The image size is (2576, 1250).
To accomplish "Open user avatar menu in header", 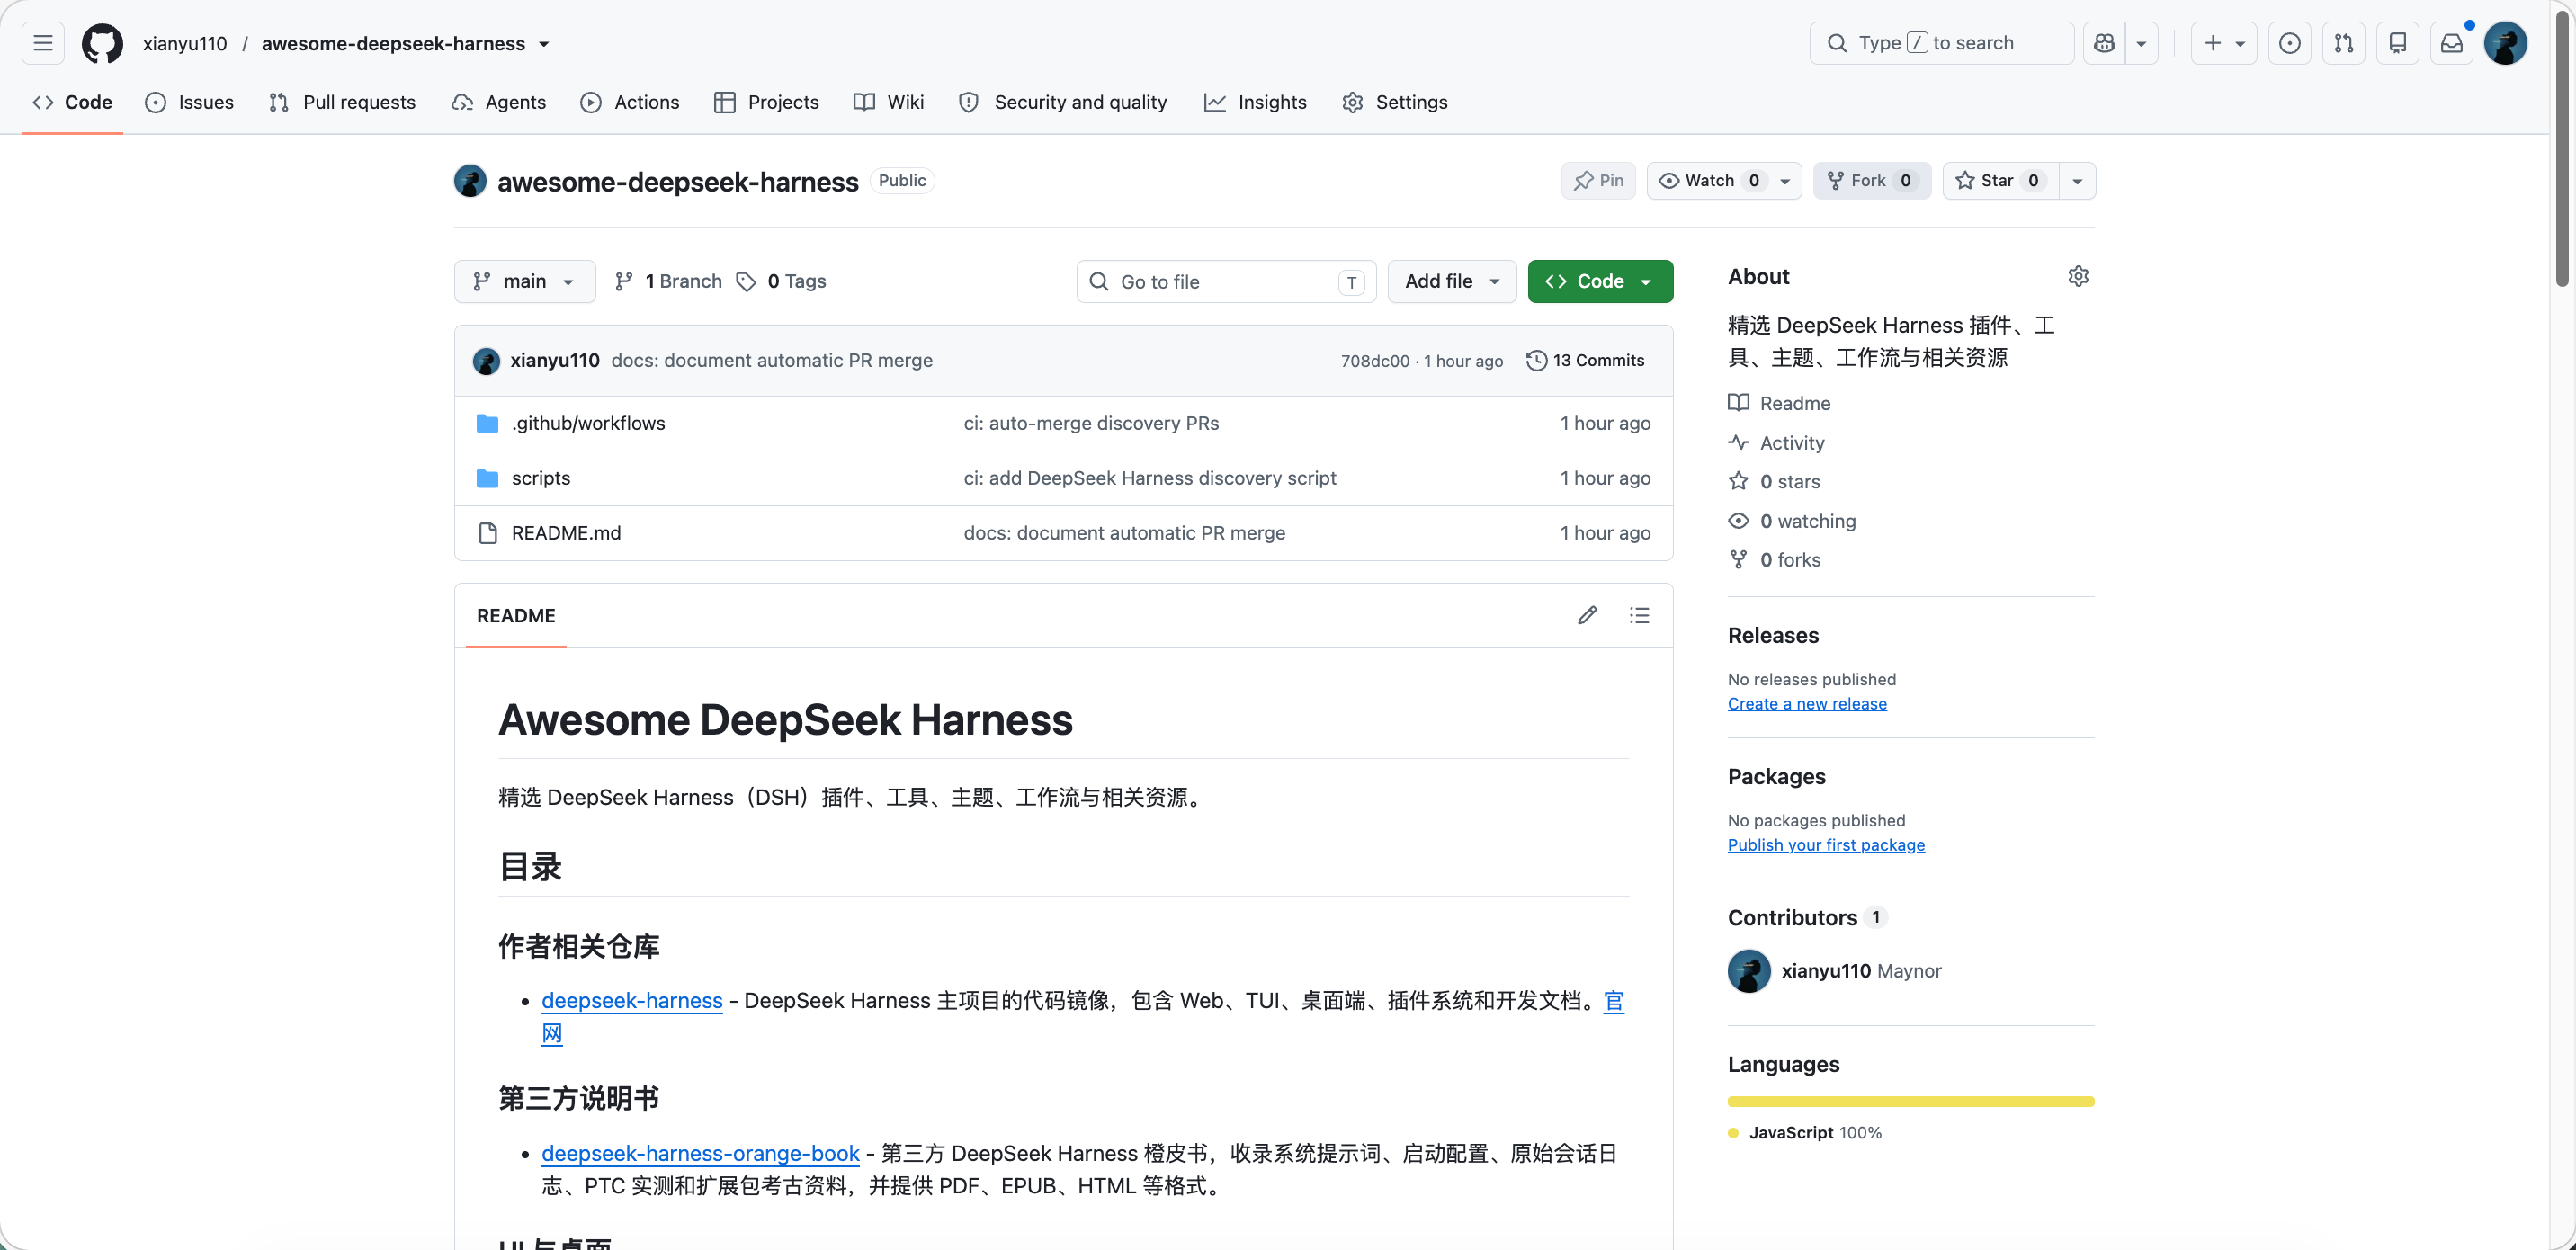I will coord(2506,43).
